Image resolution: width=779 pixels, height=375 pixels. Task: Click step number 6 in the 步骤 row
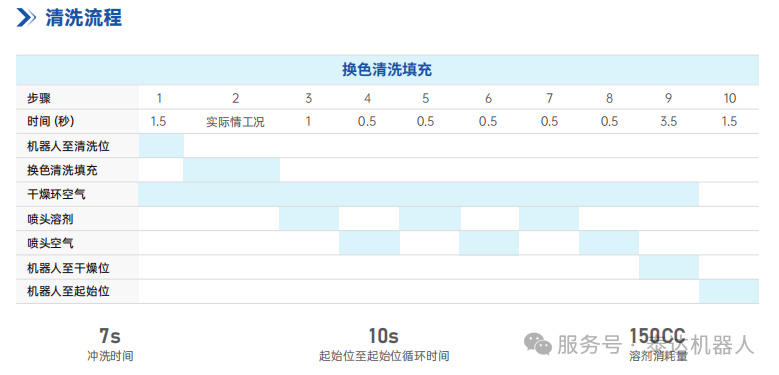488,98
